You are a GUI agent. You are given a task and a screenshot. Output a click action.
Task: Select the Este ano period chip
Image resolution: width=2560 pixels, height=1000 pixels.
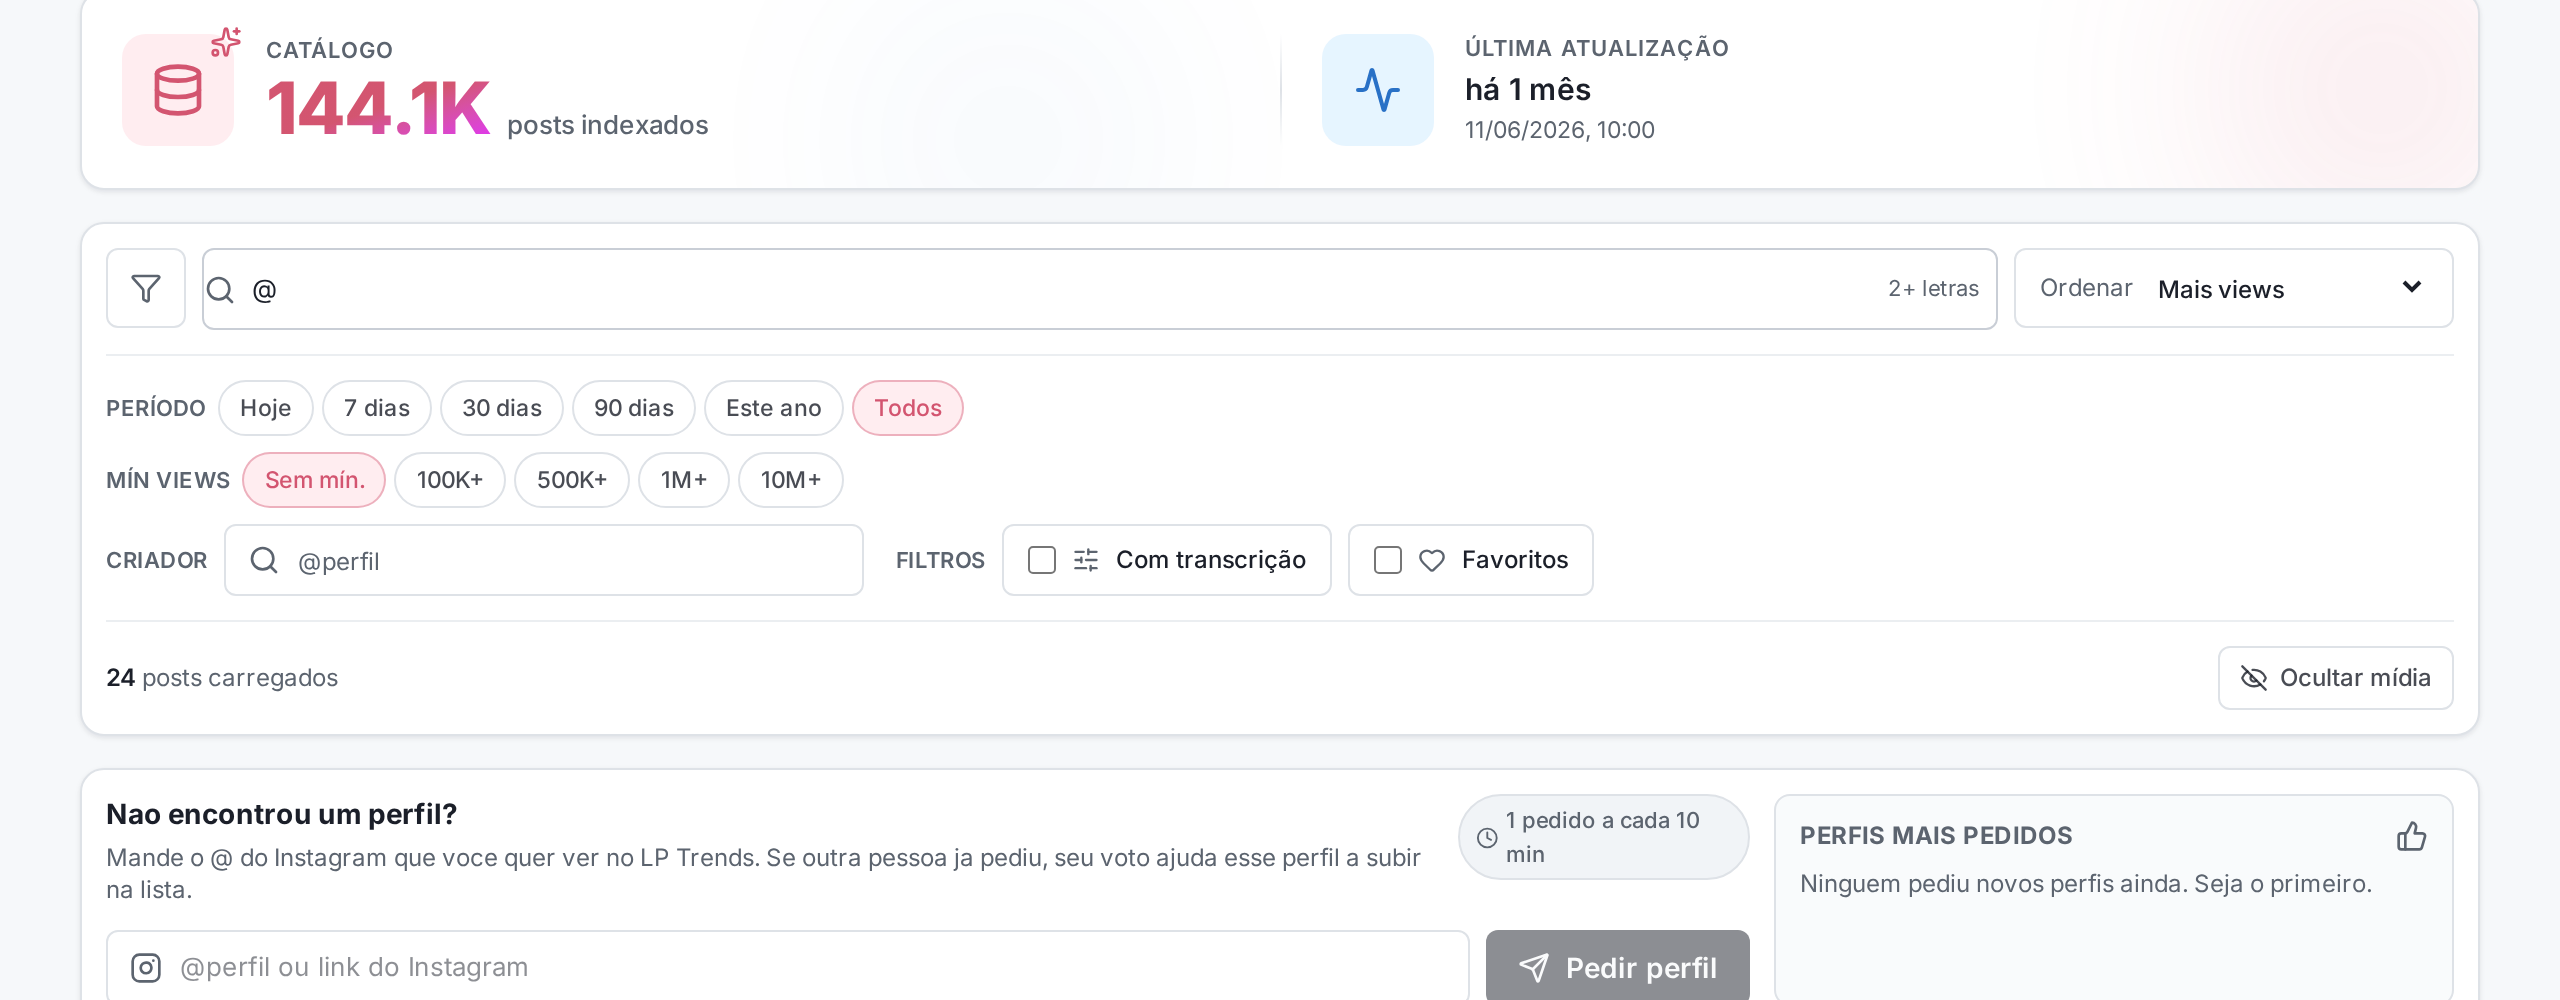point(774,408)
